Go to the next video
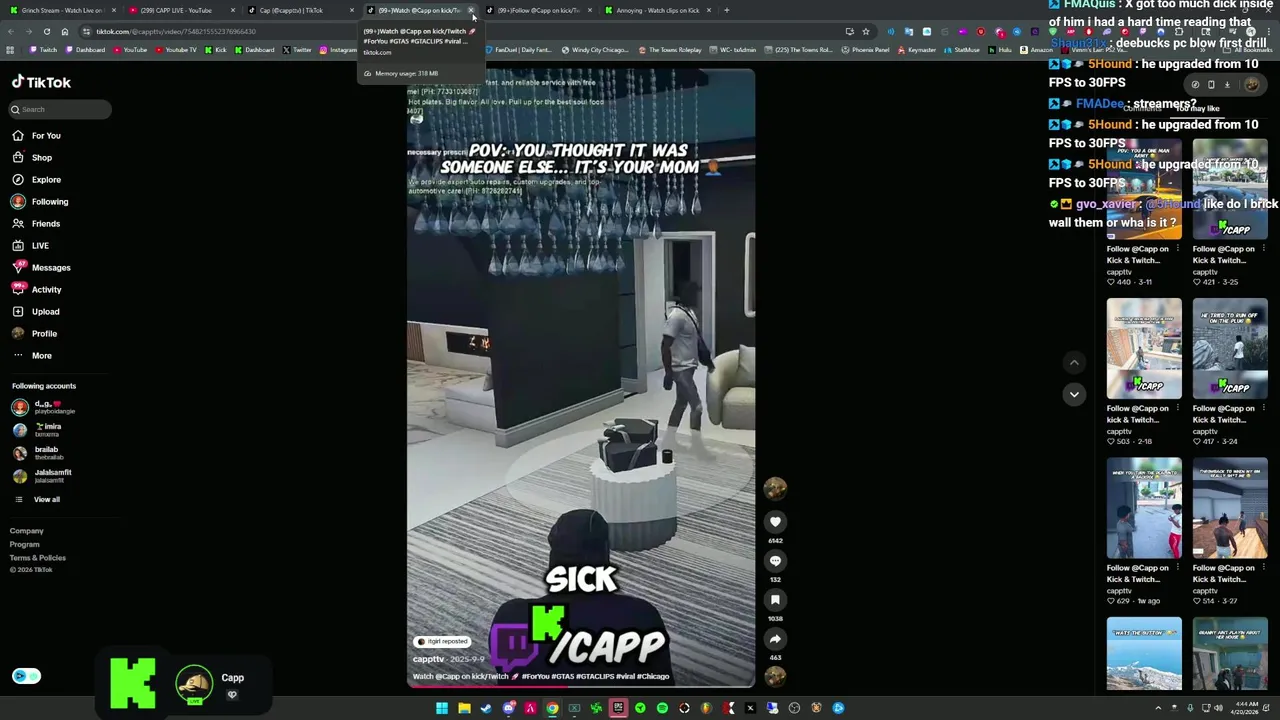Image resolution: width=1280 pixels, height=720 pixels. [x=1074, y=394]
